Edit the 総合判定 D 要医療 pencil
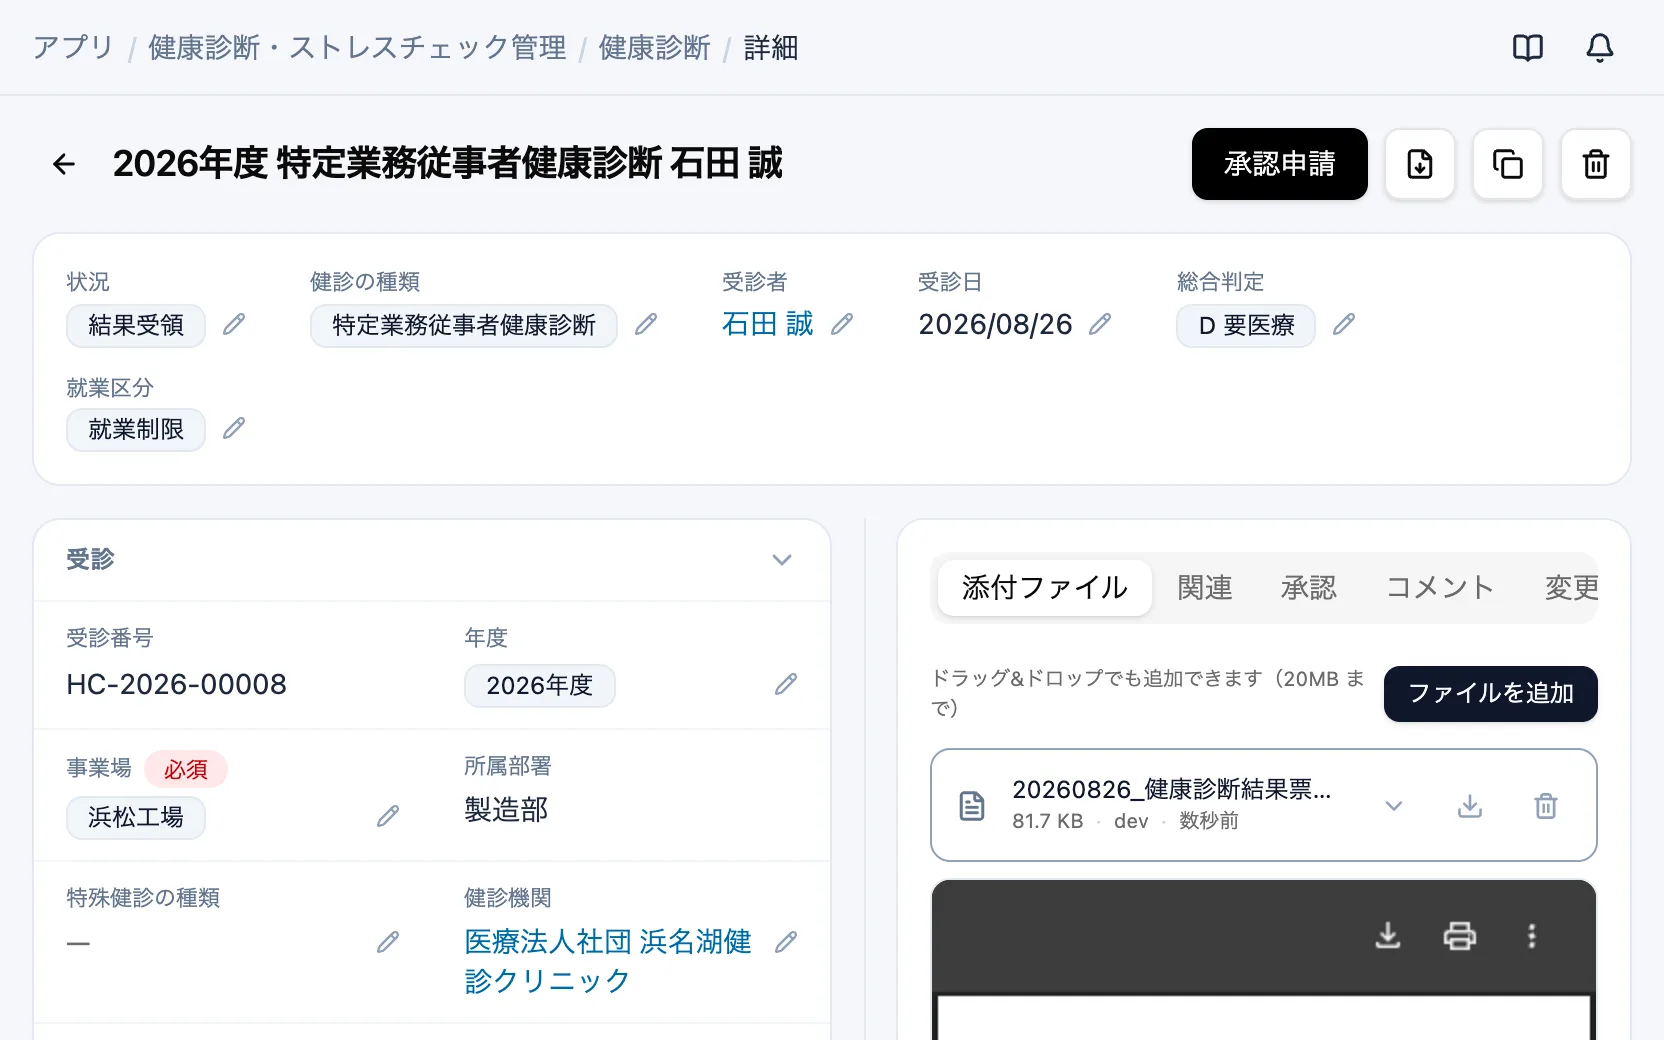 click(1344, 324)
